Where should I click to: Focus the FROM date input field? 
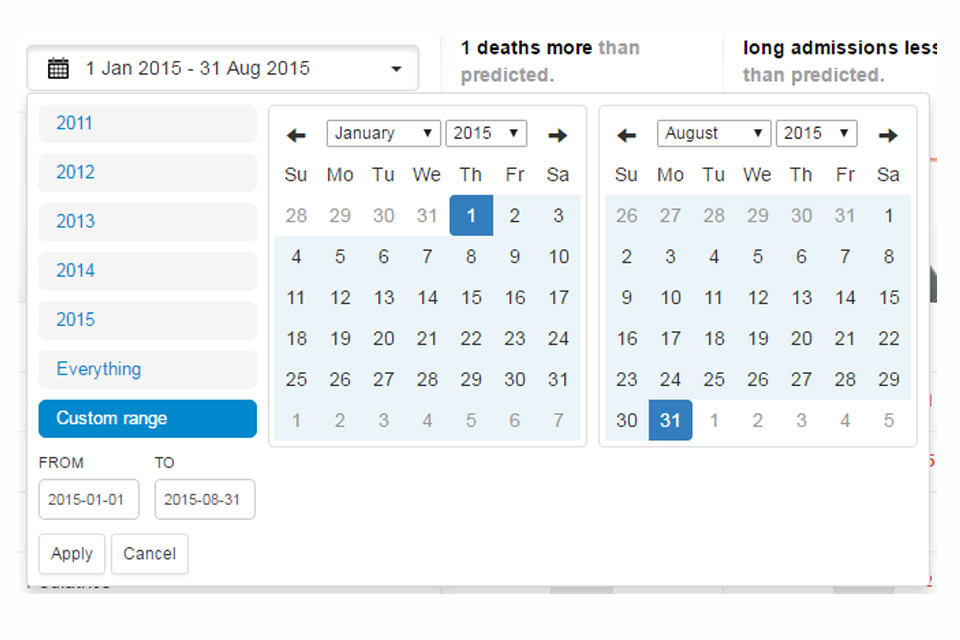89,500
